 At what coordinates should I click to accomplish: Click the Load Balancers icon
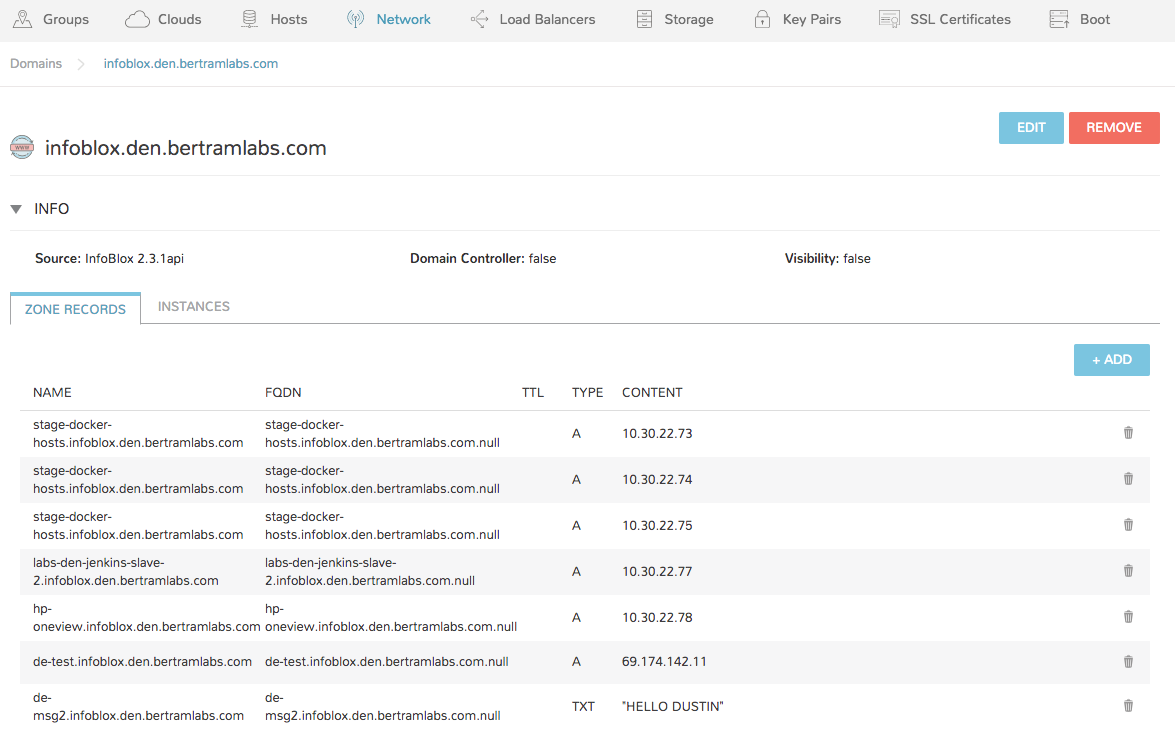click(480, 19)
